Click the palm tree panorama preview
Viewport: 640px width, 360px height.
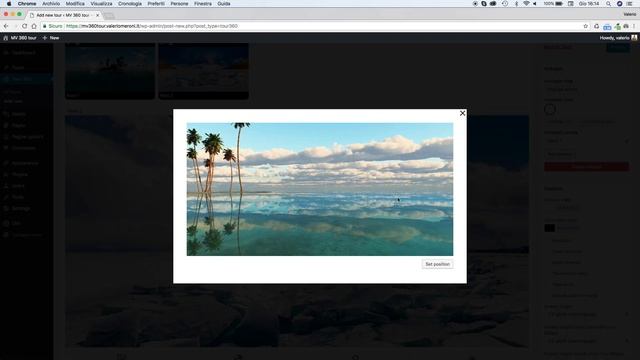pos(320,189)
